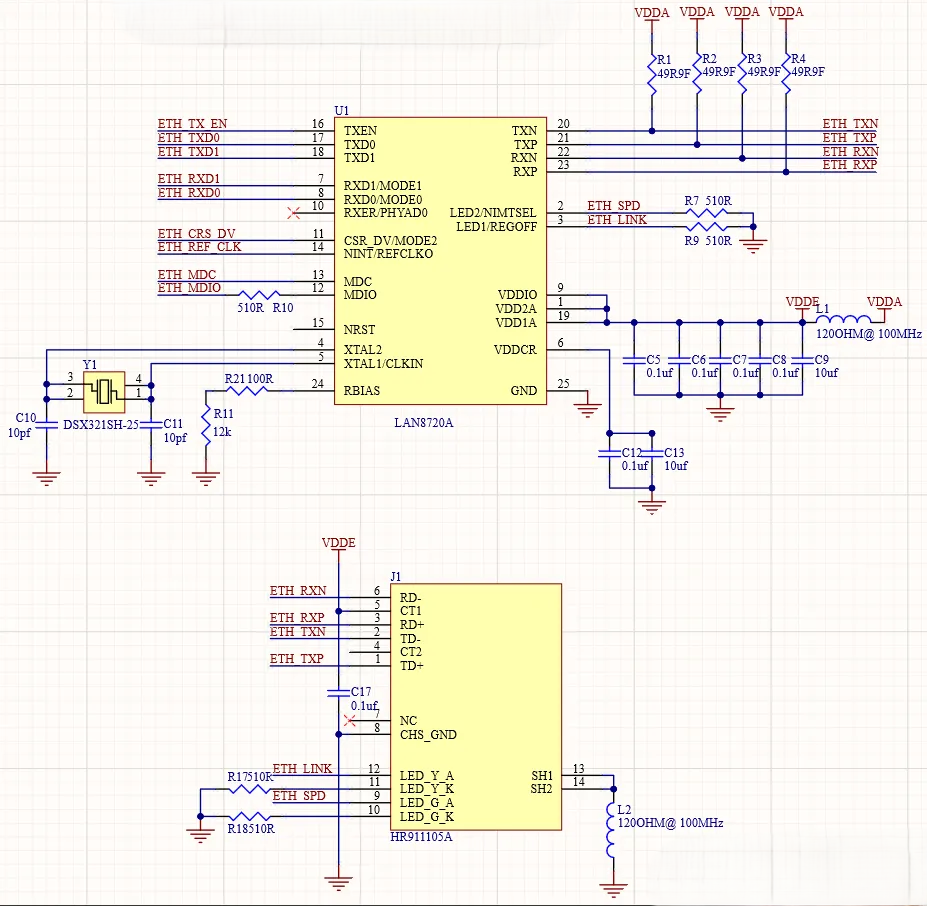Click the ETH_RXD1 net label
Image resolution: width=927 pixels, height=906 pixels.
[x=189, y=179]
